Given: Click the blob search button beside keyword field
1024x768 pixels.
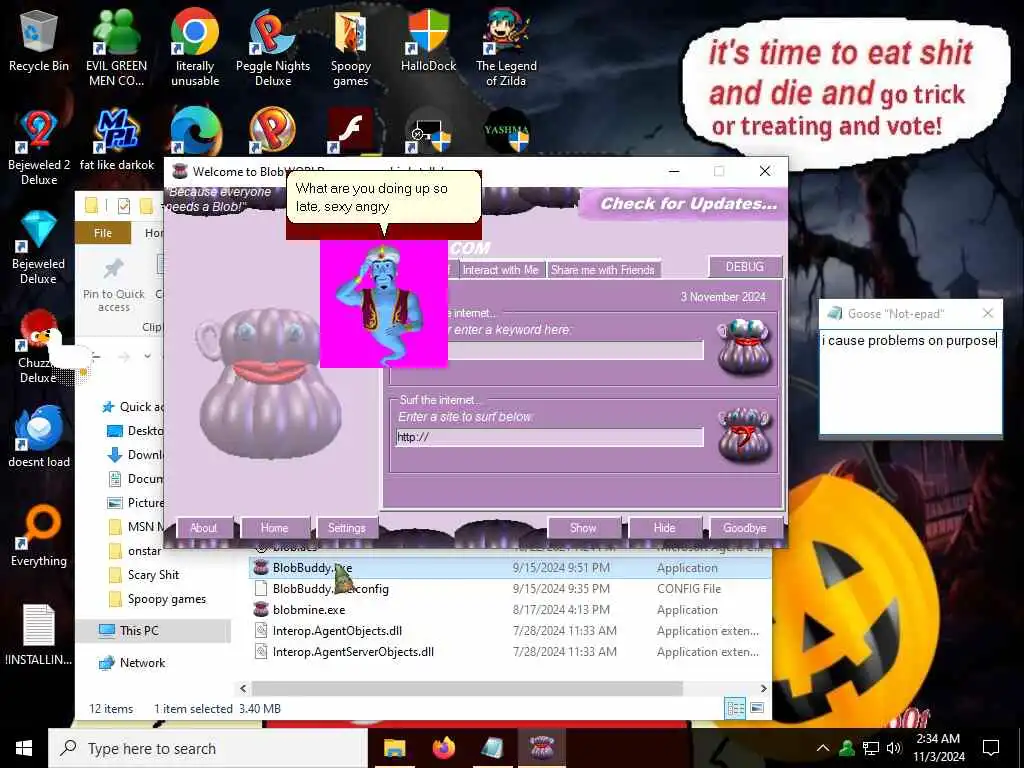Looking at the screenshot, I should [x=744, y=347].
